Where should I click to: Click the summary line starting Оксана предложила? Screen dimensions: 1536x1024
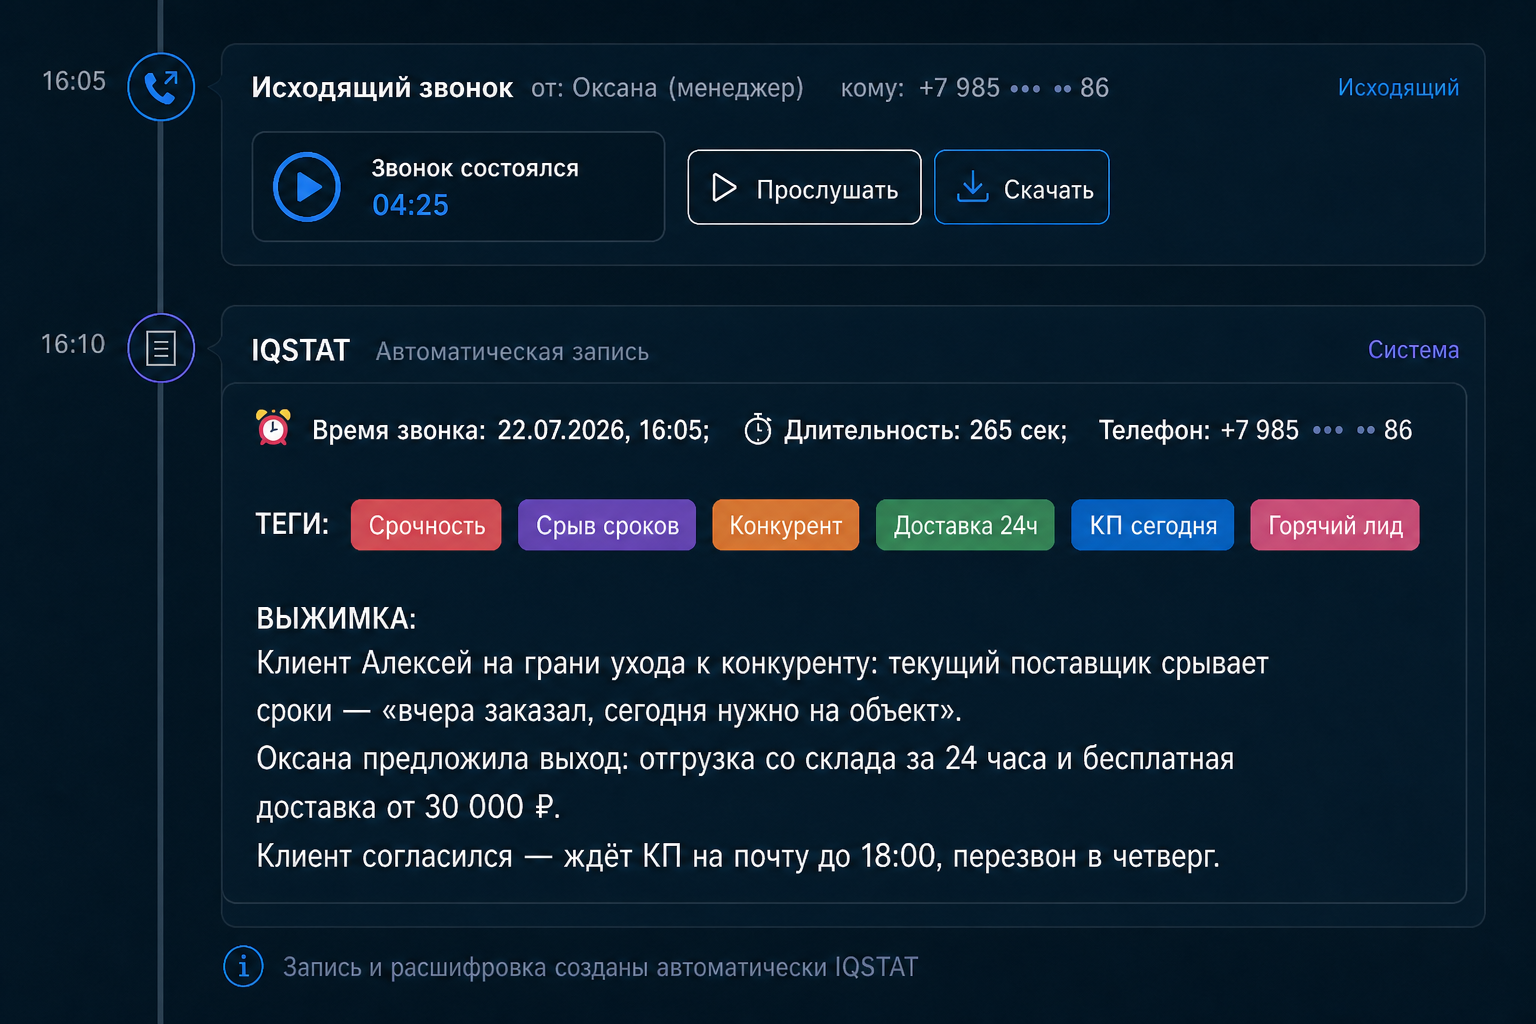(745, 759)
